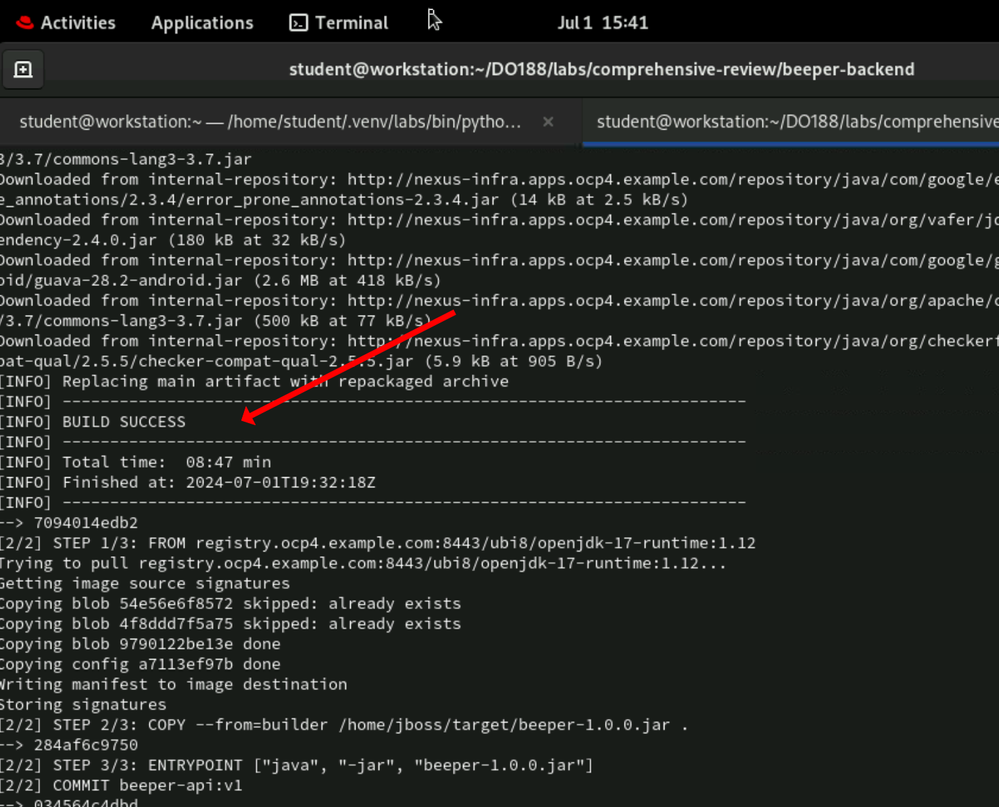Viewport: 999px width, 807px height.
Task: Click the Copying blob 9790122be13e done line
Action: pos(138,644)
